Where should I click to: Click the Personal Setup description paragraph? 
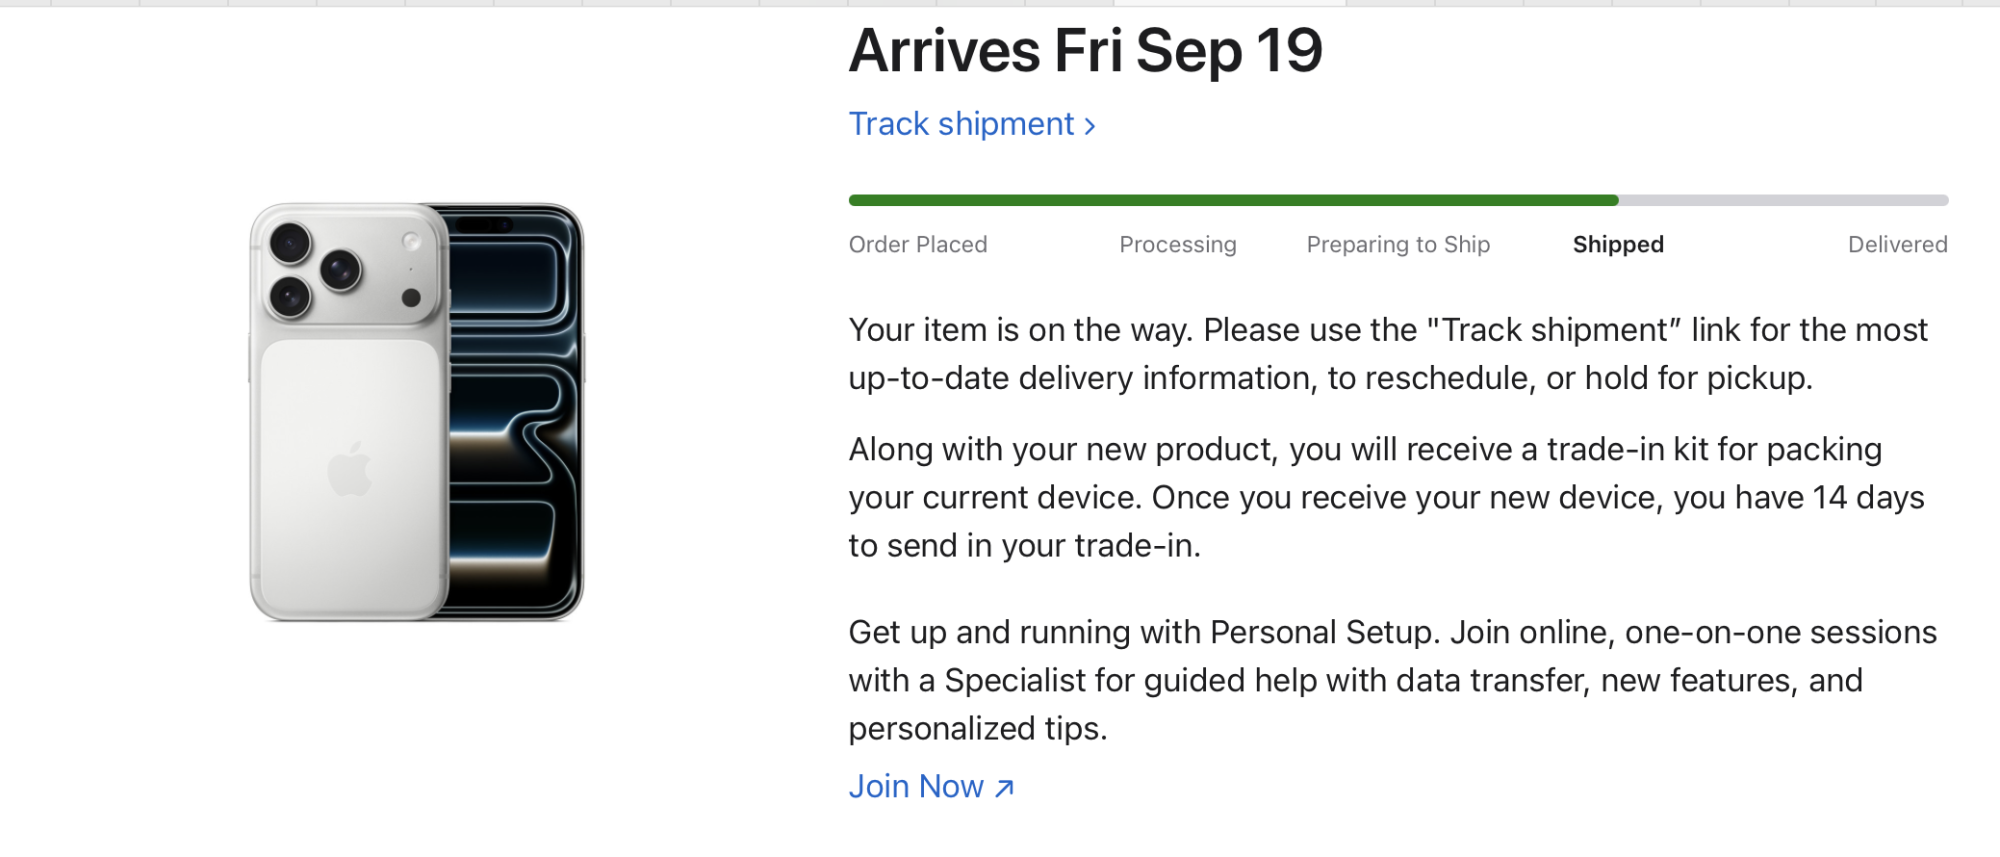1392,680
